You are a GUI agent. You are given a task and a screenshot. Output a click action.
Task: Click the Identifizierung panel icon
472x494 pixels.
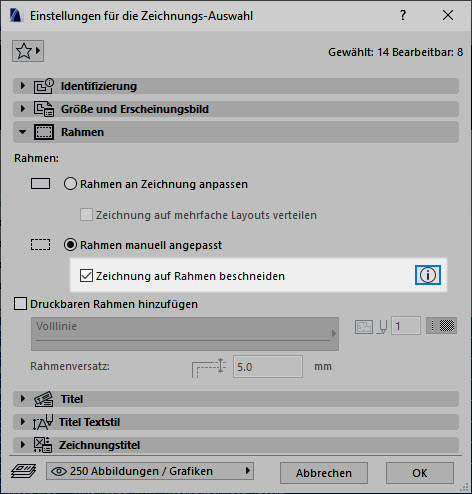tap(44, 86)
